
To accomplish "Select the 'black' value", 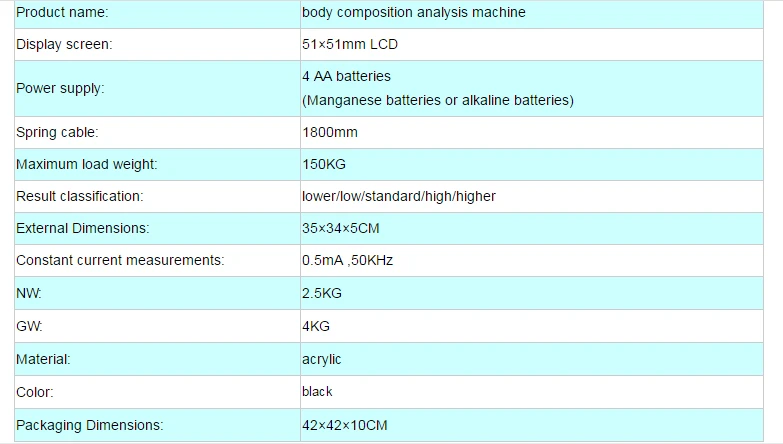I will click(317, 392).
